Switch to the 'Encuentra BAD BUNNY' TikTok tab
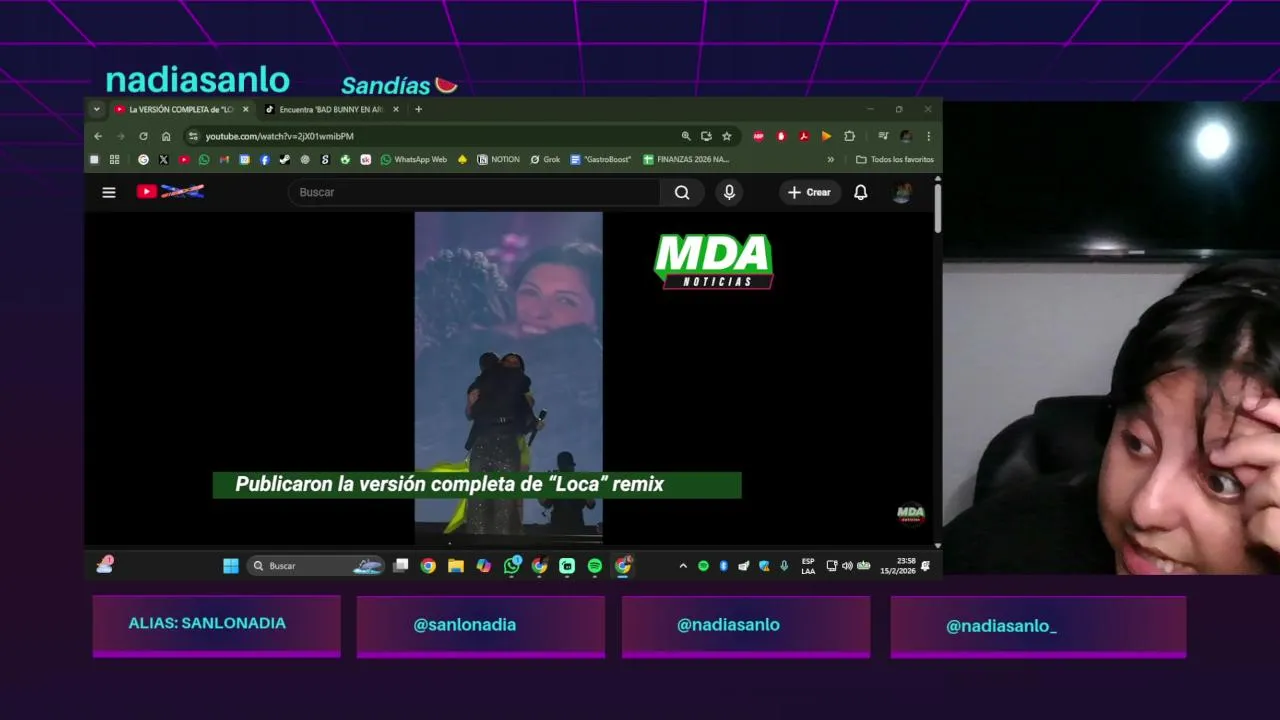 pyautogui.click(x=331, y=109)
